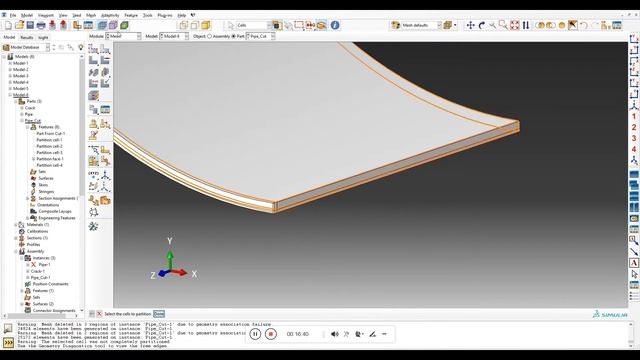Show the message area icon
The width and height of the screenshot is (640, 360).
click(x=8, y=329)
